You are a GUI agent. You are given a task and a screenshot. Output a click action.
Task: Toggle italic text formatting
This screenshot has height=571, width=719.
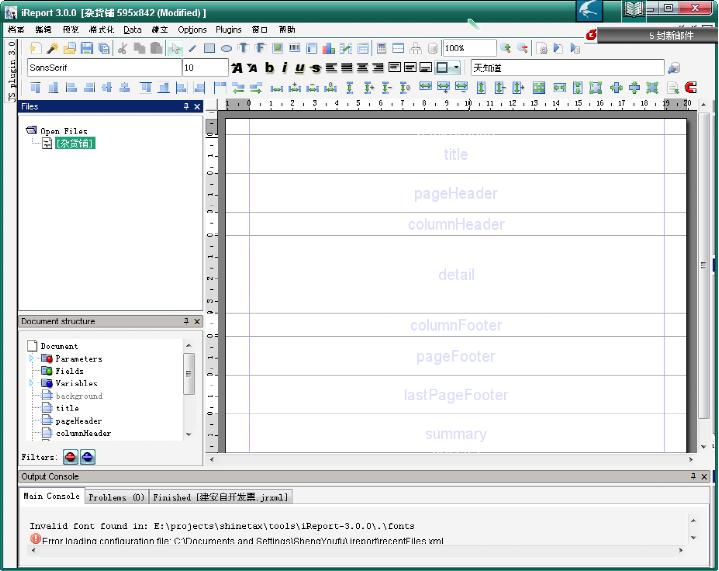tap(284, 68)
